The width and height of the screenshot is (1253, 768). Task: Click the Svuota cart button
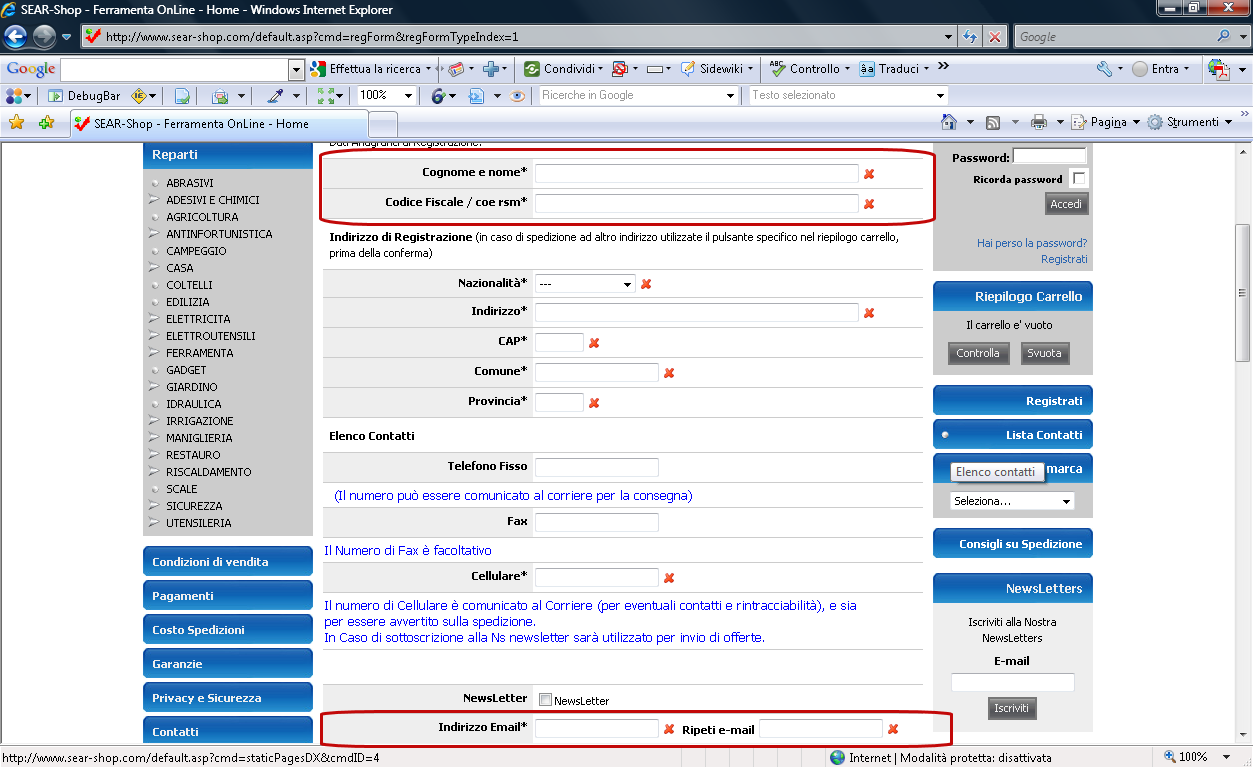[x=1044, y=353]
